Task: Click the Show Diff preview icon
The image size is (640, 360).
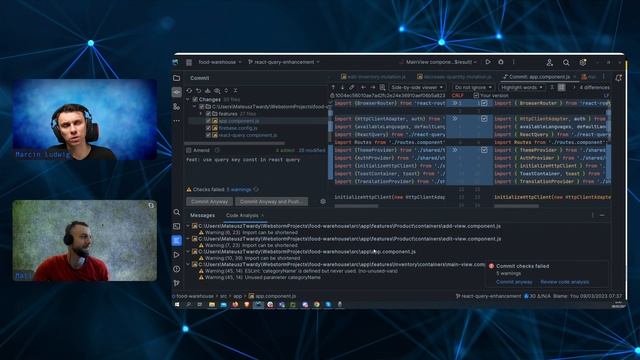Action: pos(217,91)
